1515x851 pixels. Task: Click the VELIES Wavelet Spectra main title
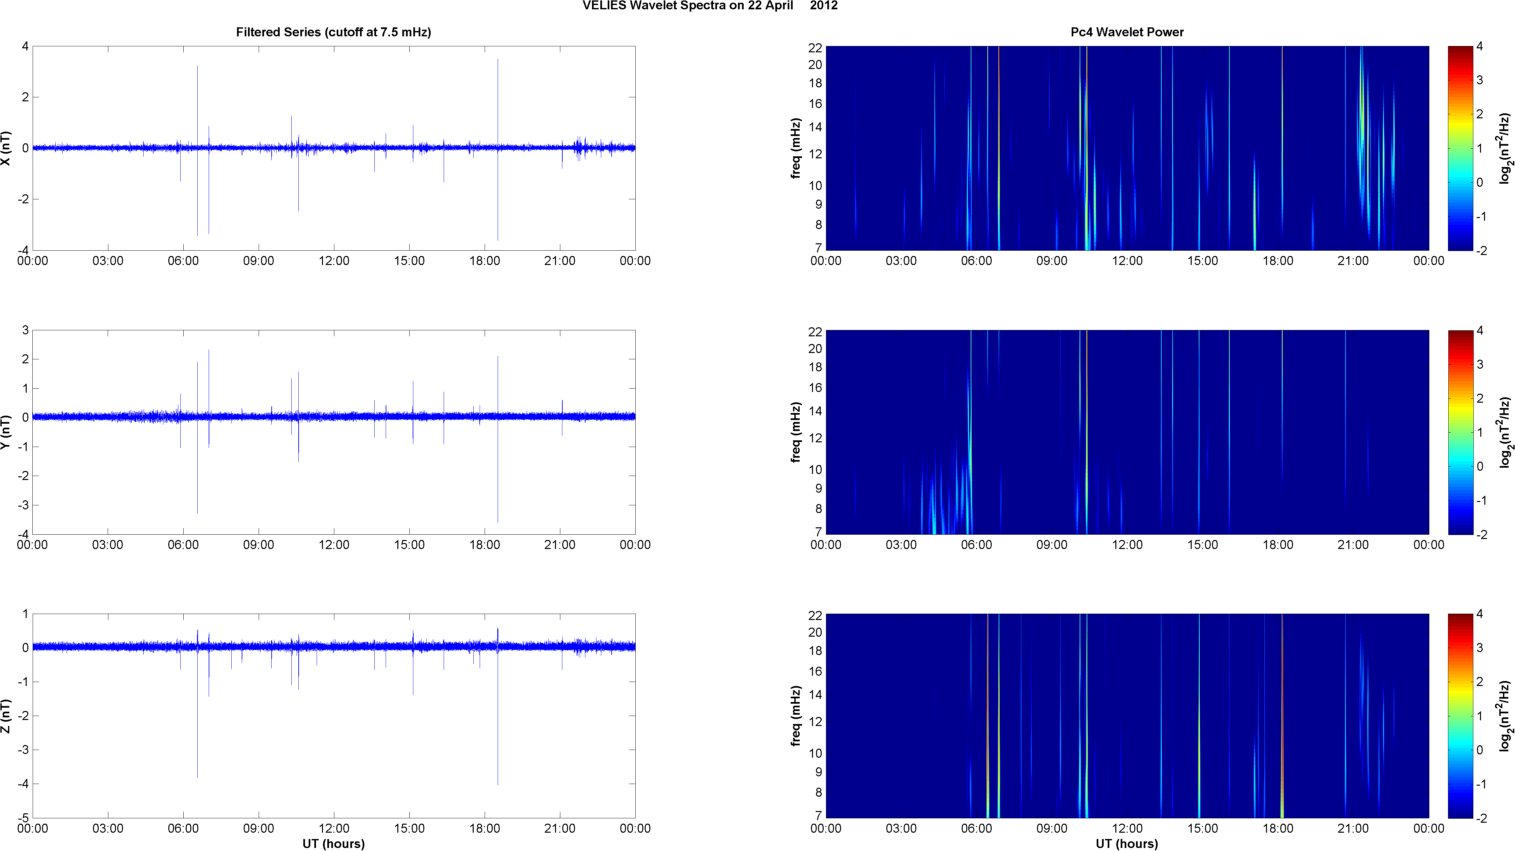(x=710, y=6)
